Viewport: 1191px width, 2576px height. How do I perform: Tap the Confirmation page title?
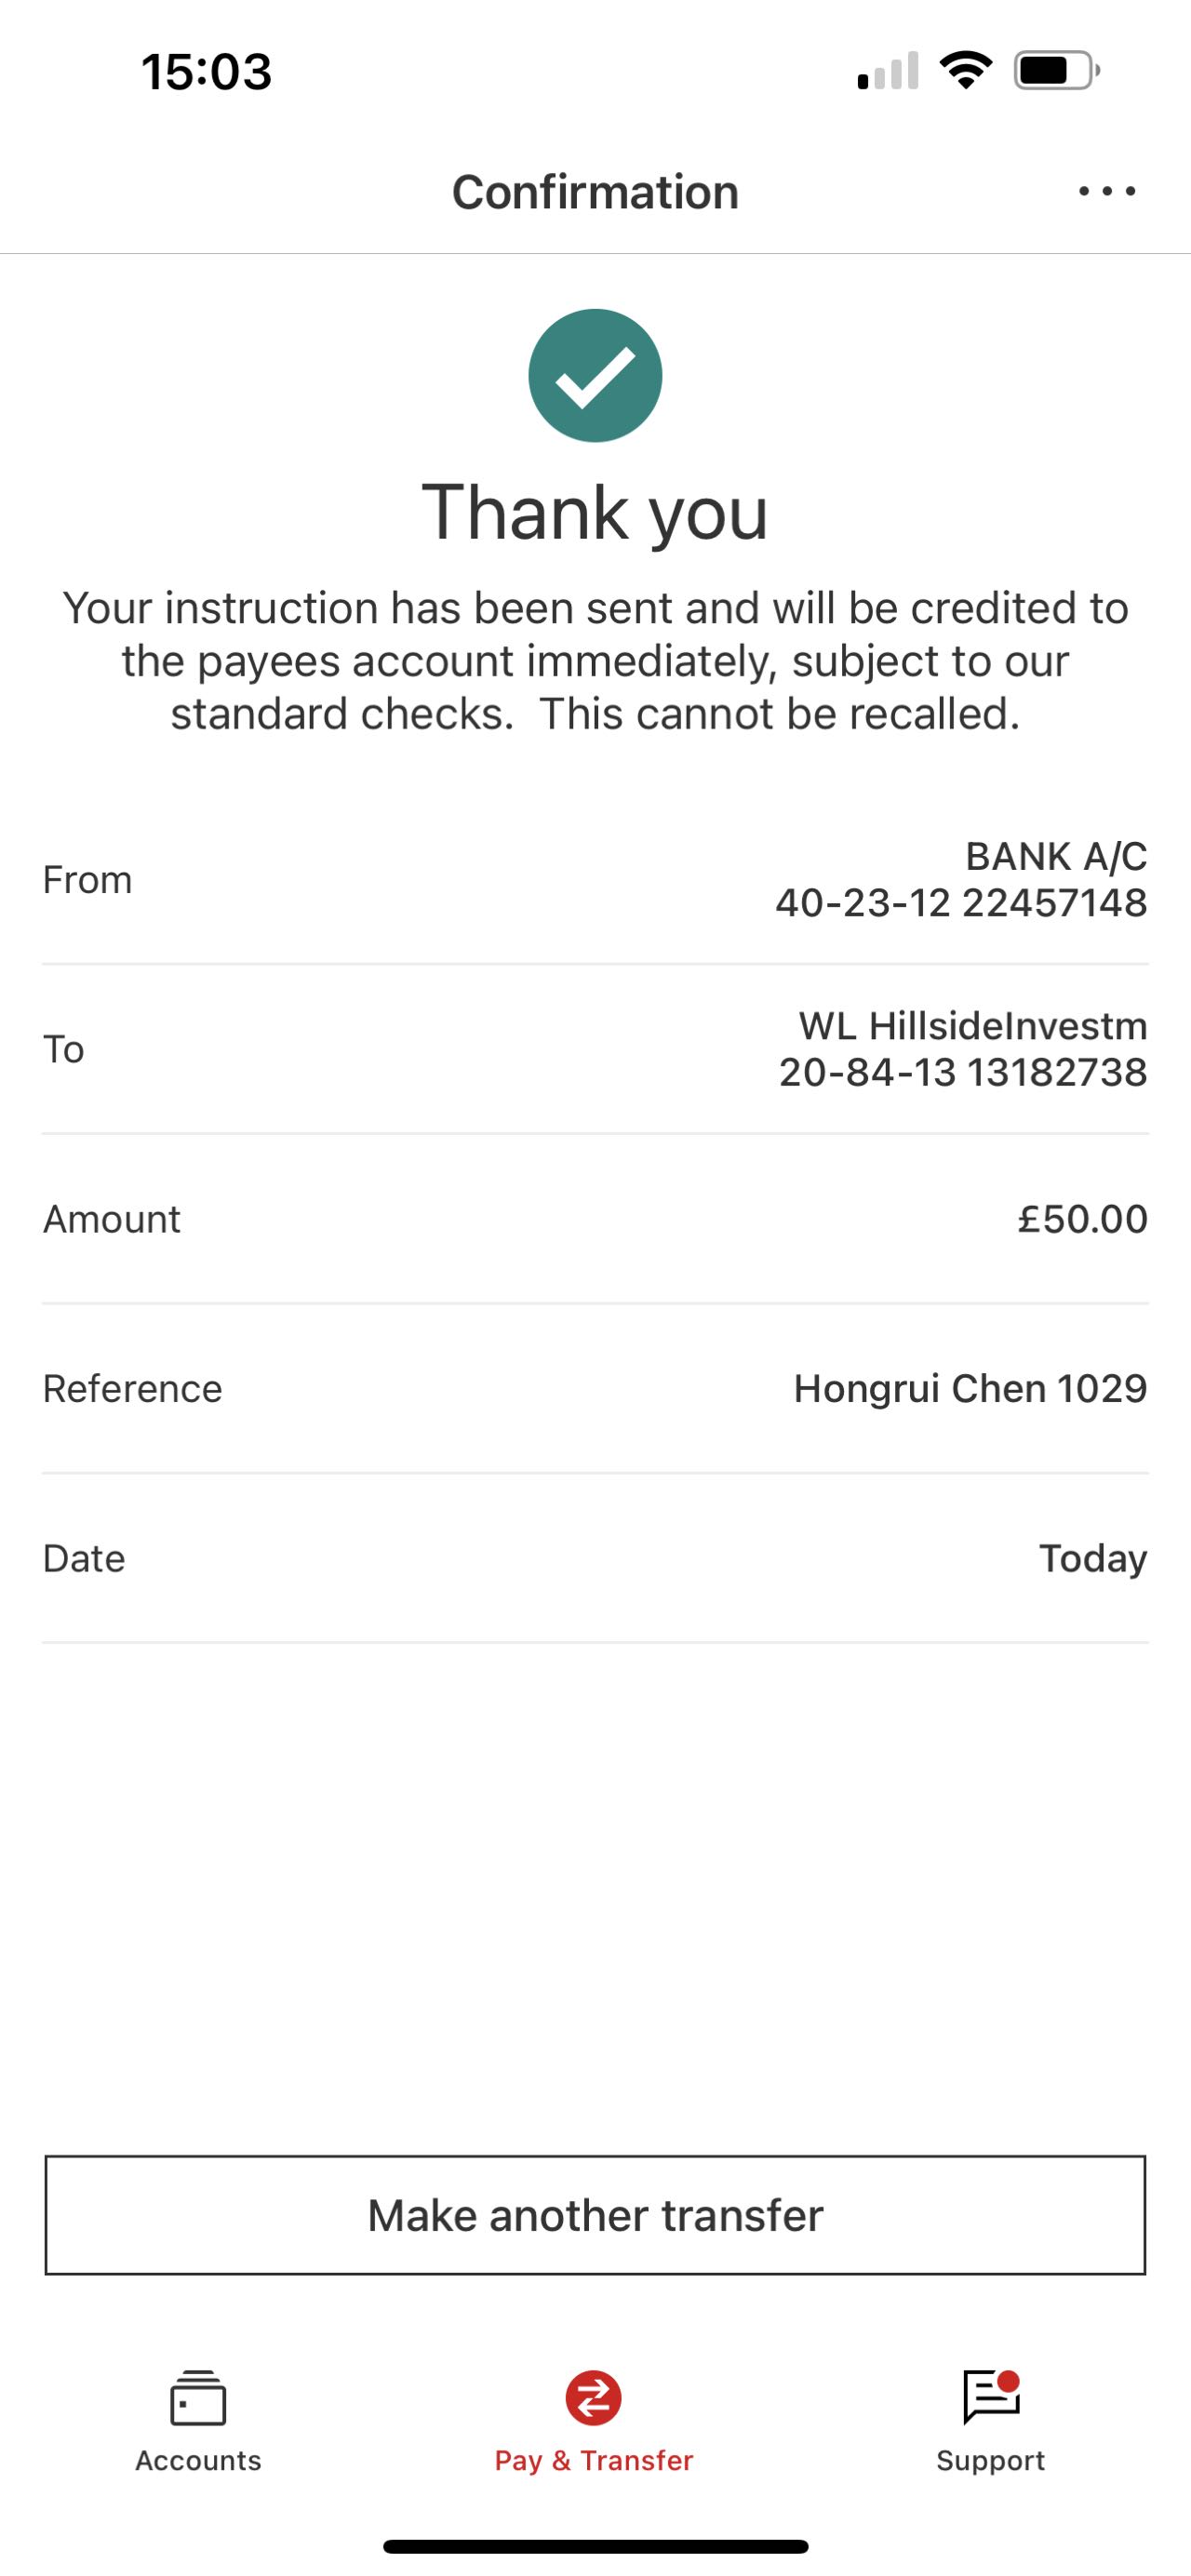[x=595, y=192]
